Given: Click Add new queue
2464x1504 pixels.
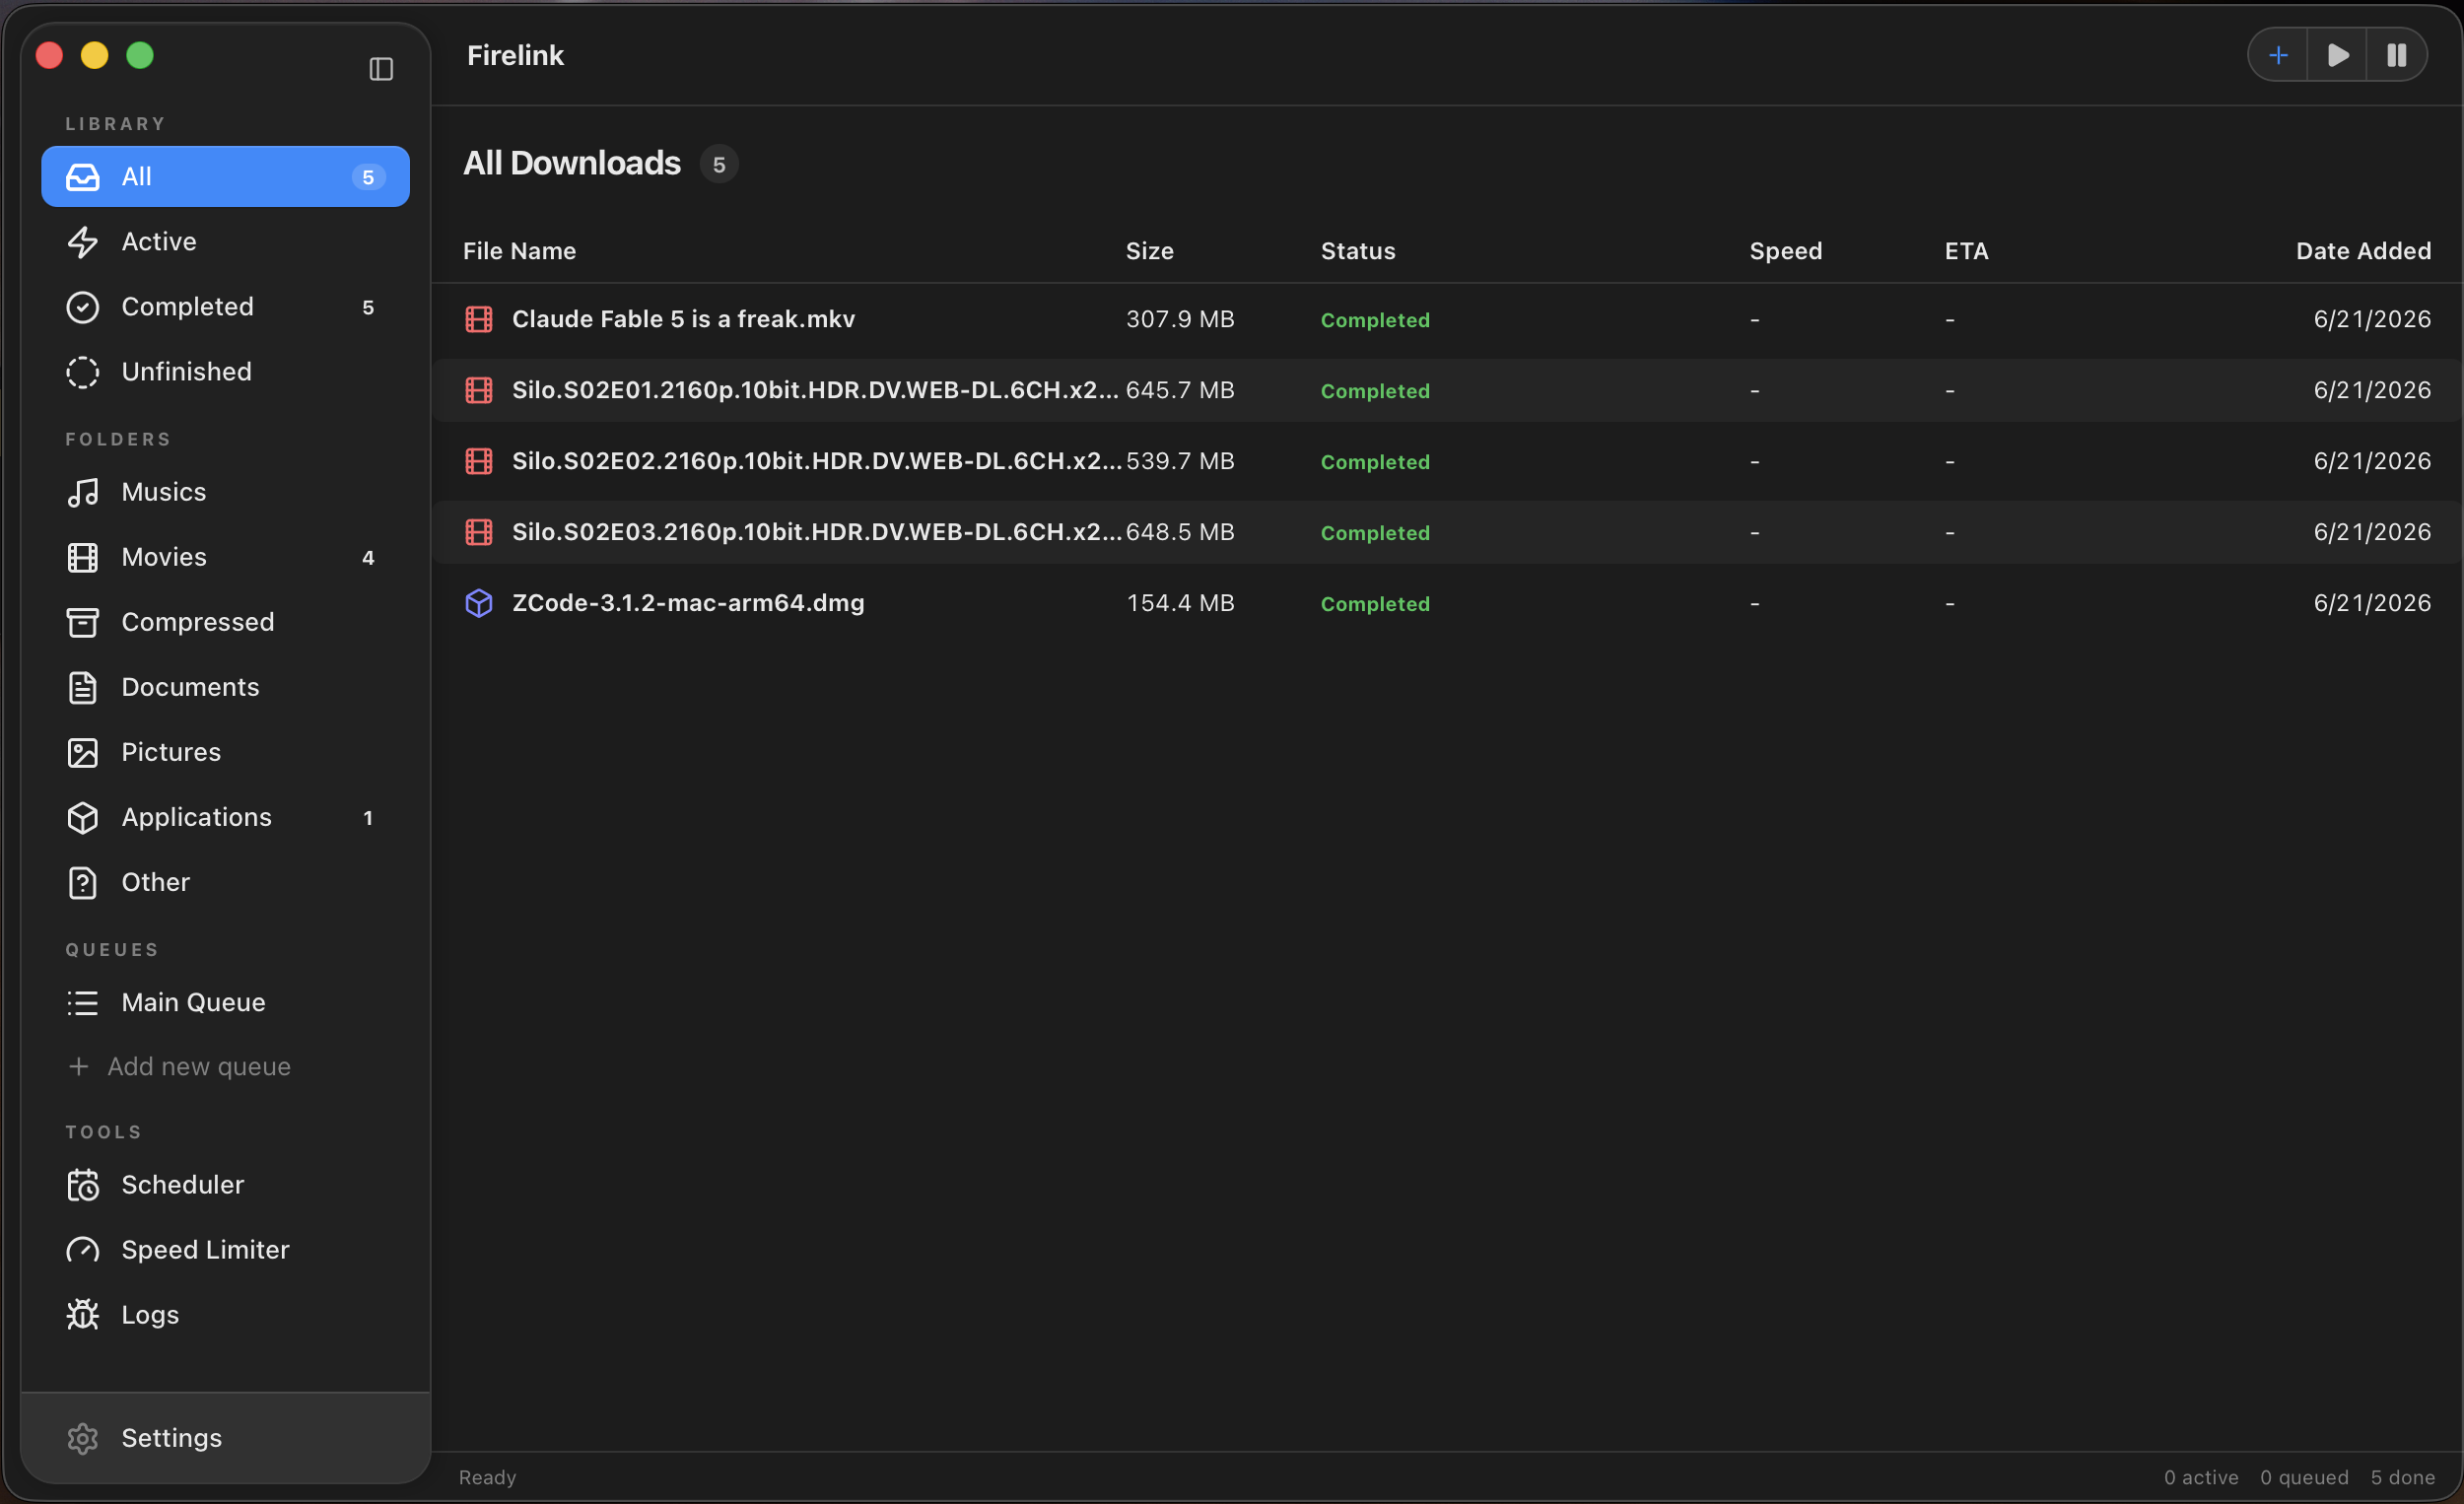Looking at the screenshot, I should click(180, 1067).
